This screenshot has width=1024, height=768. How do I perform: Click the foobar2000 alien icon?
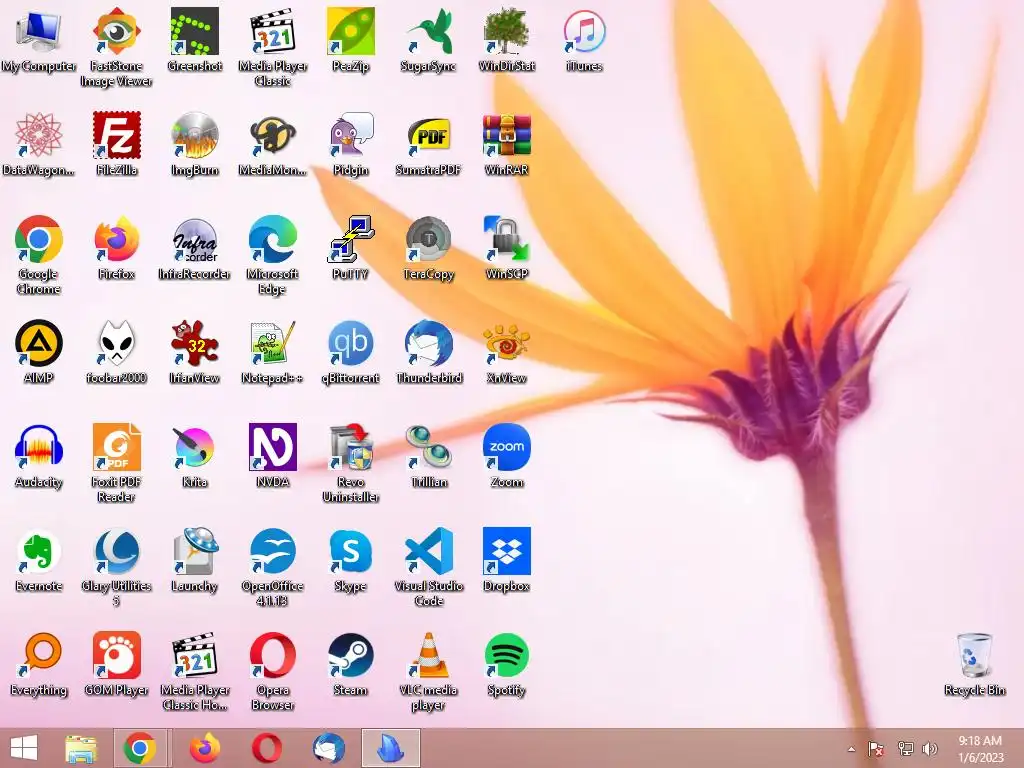[x=116, y=343]
